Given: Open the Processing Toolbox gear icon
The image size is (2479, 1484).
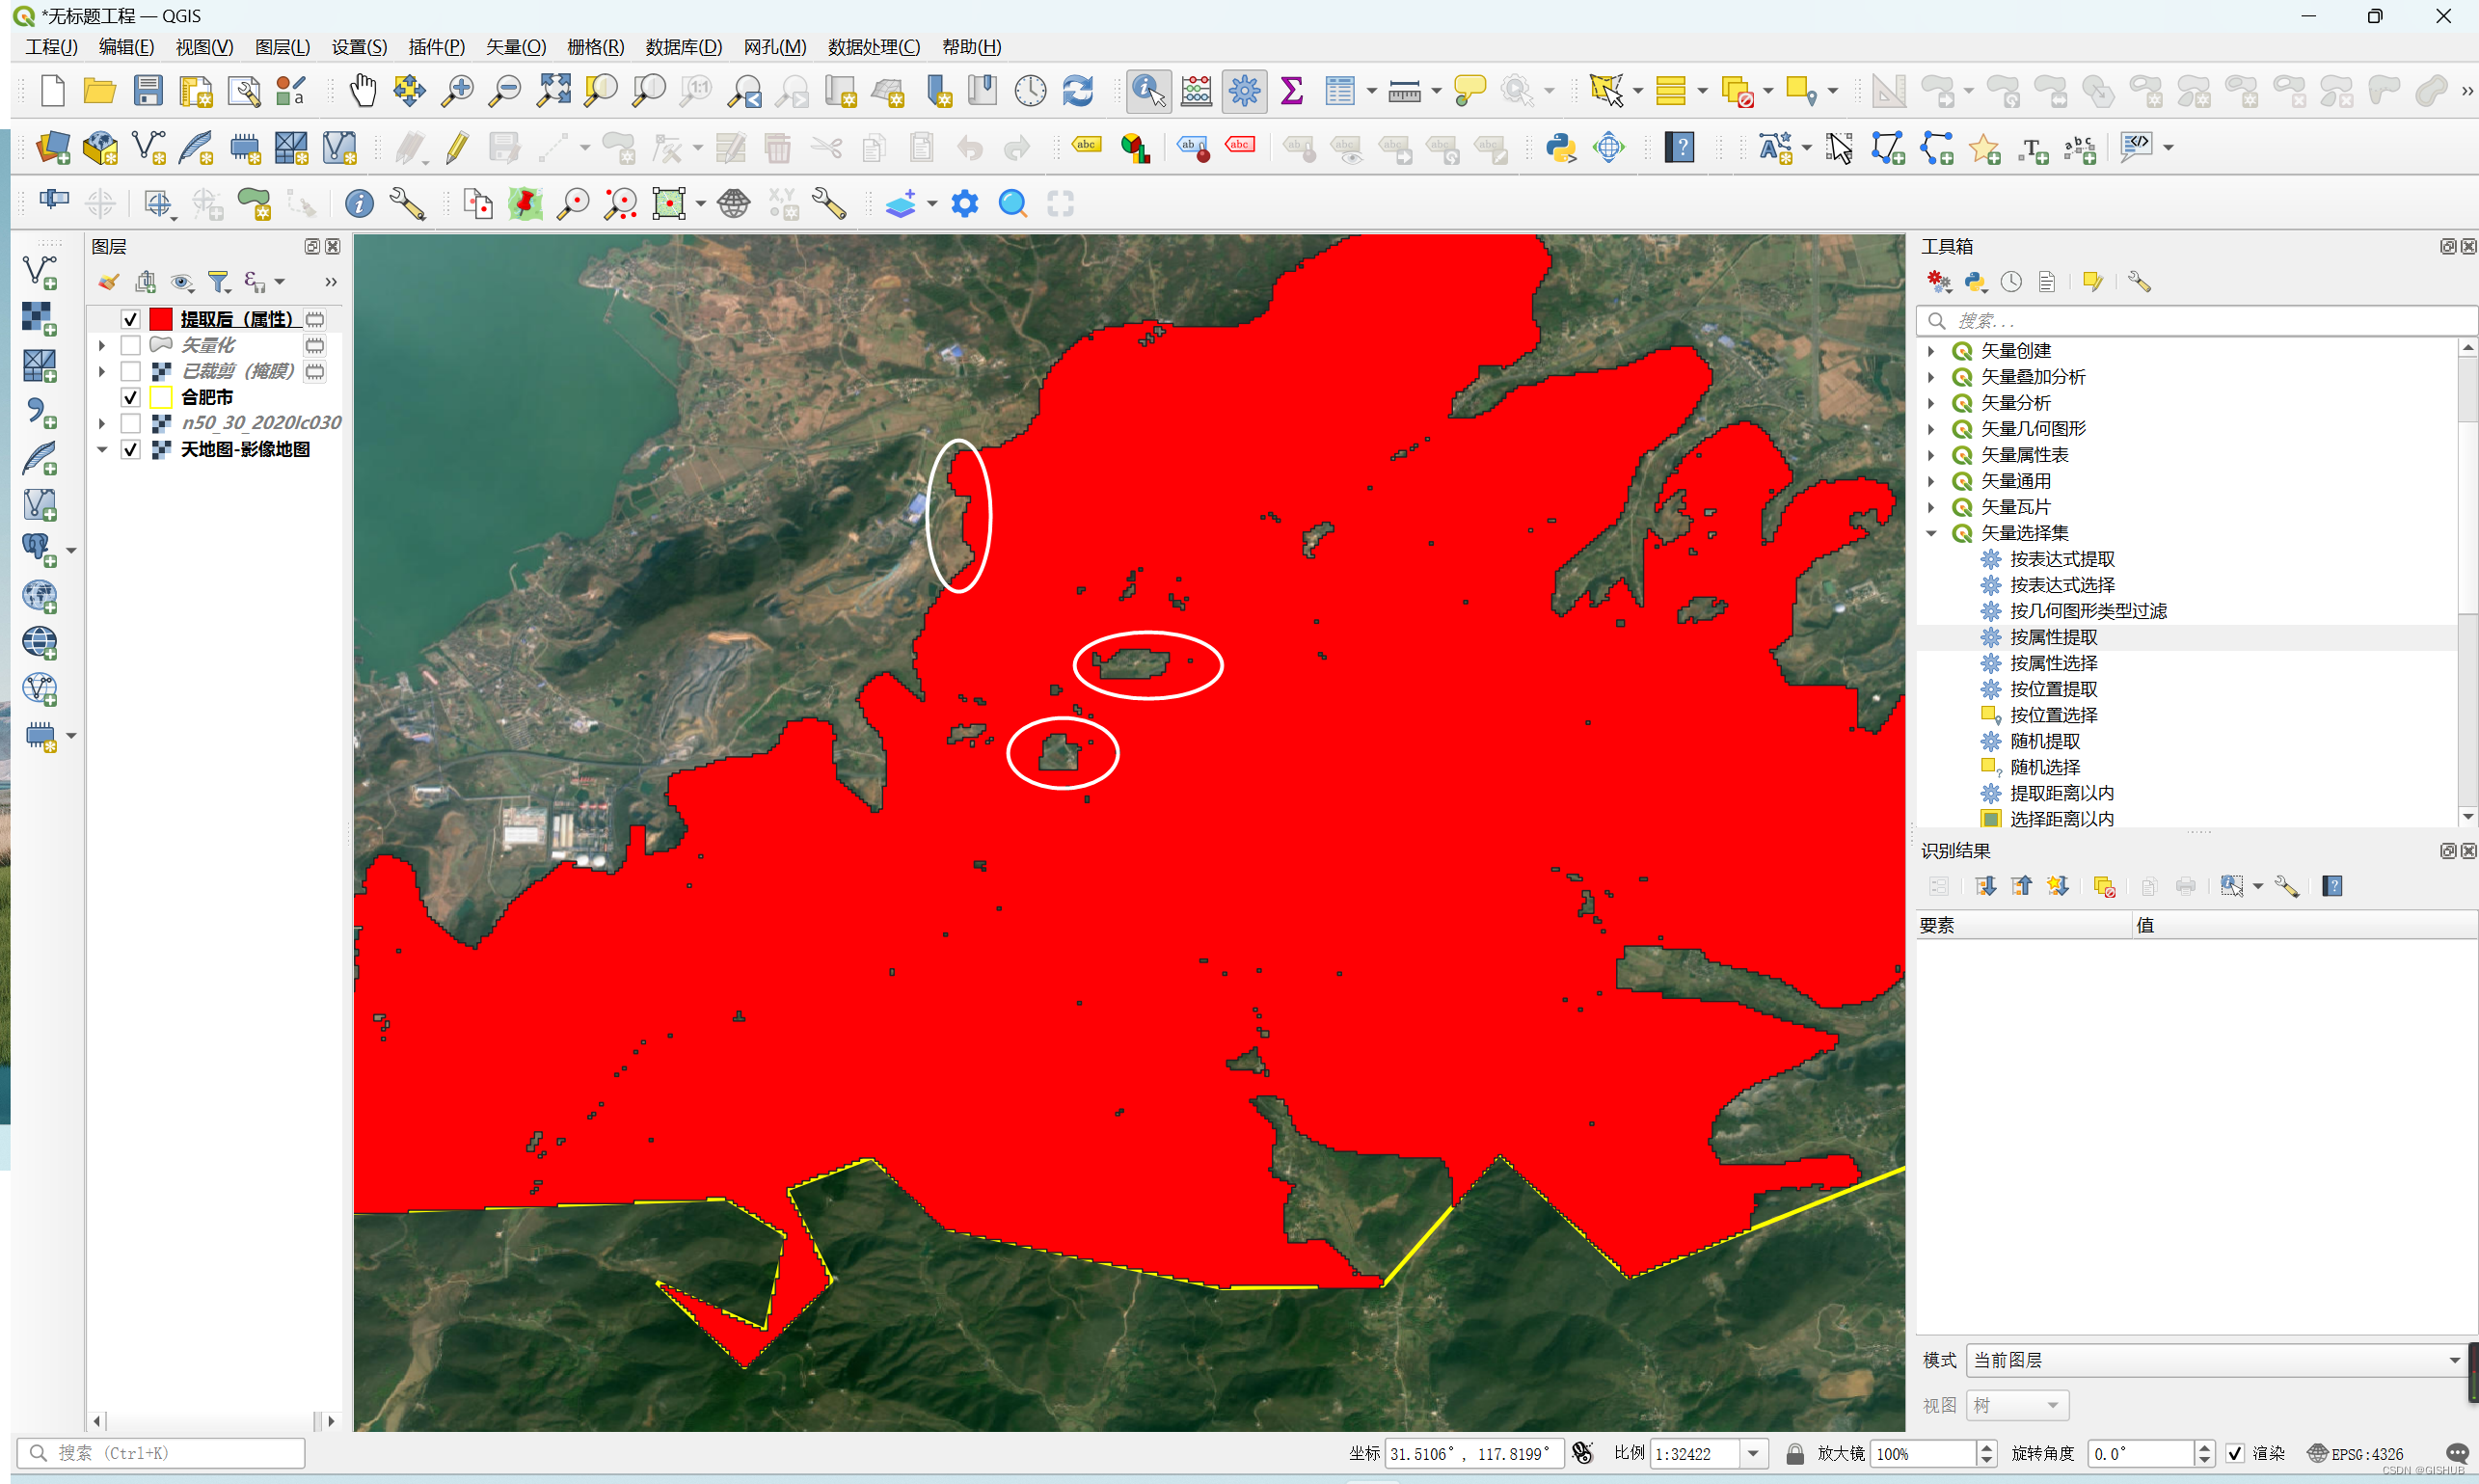Looking at the screenshot, I should 1244,91.
